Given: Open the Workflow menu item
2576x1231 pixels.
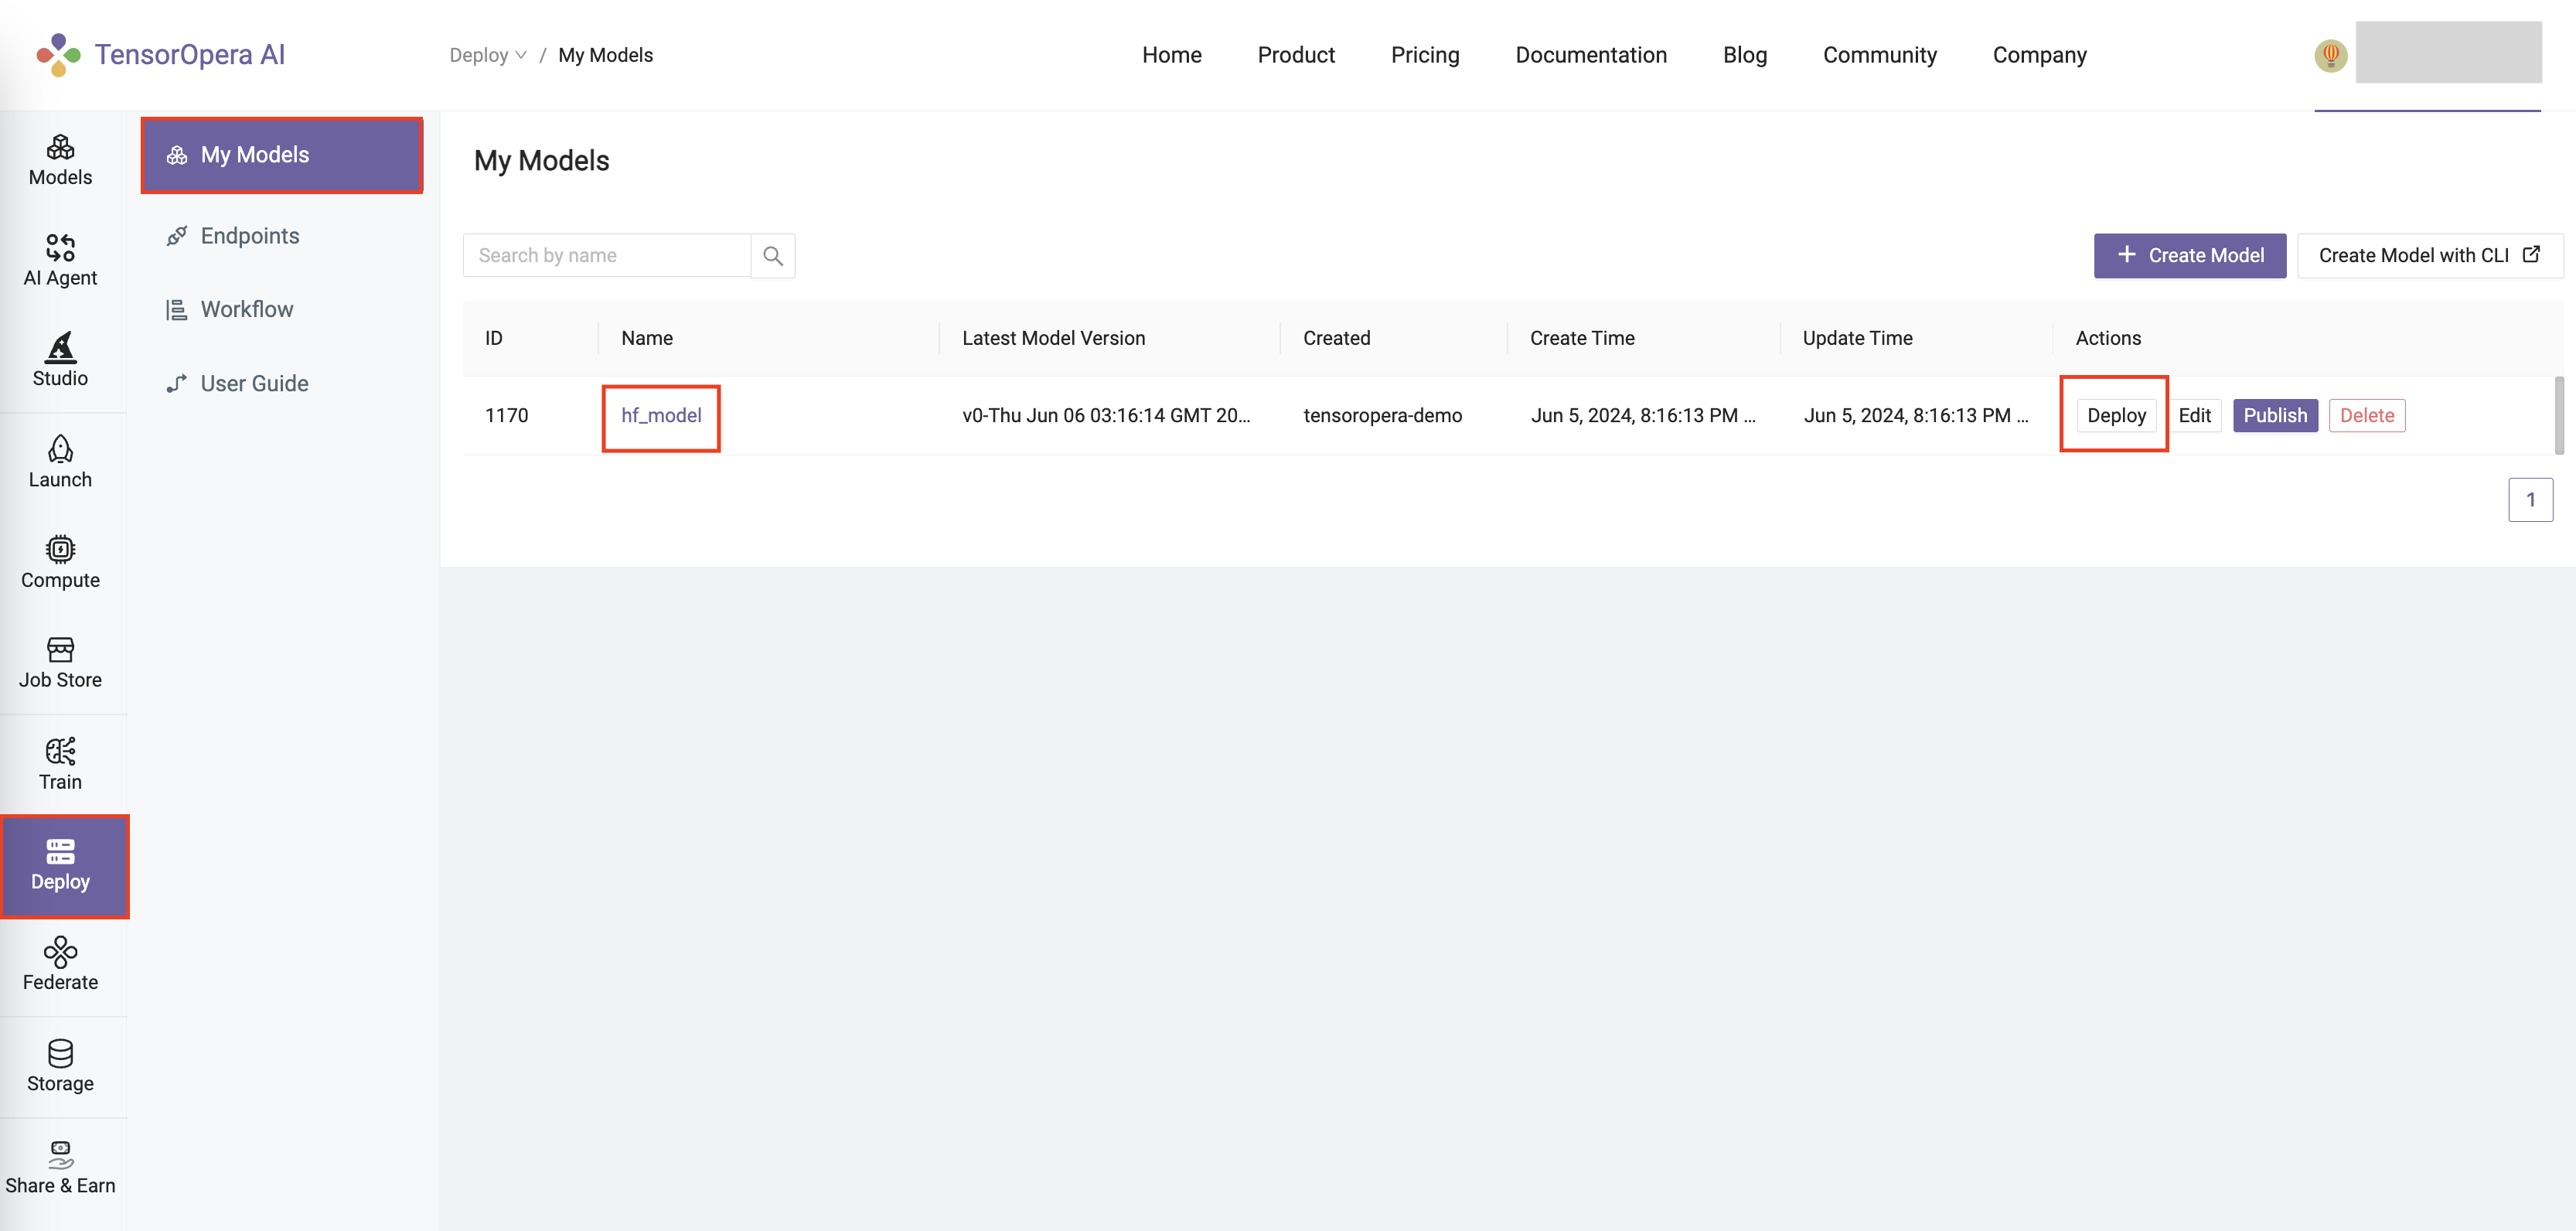Looking at the screenshot, I should click(246, 309).
